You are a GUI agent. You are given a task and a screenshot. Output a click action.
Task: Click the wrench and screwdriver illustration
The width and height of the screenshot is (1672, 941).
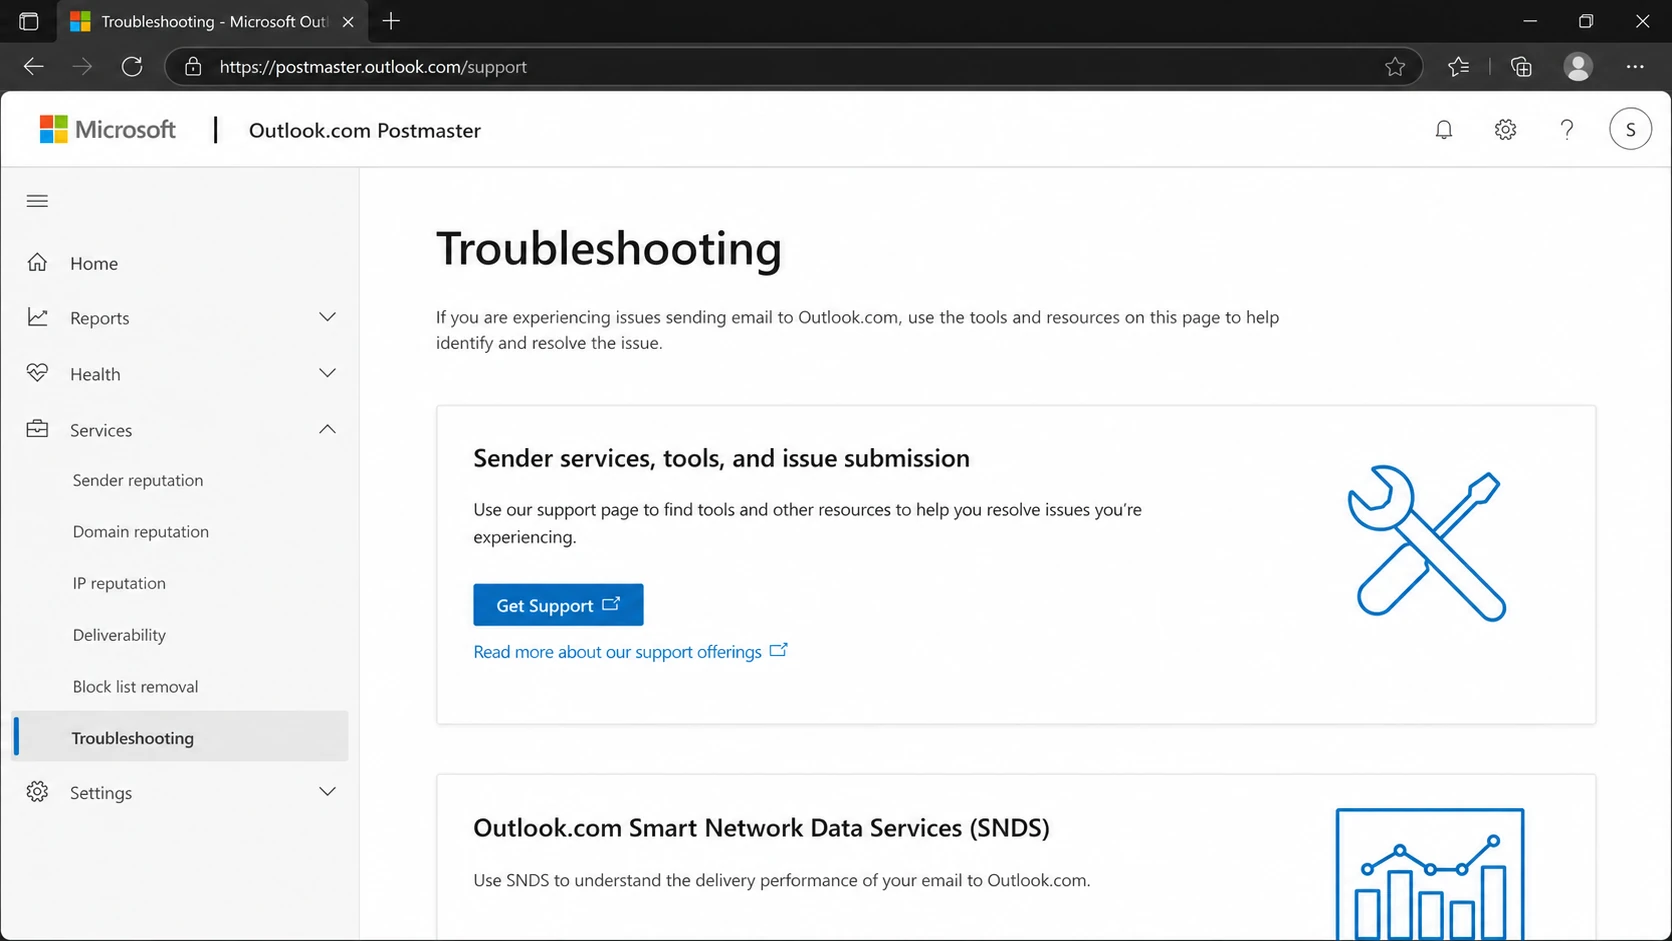point(1427,543)
